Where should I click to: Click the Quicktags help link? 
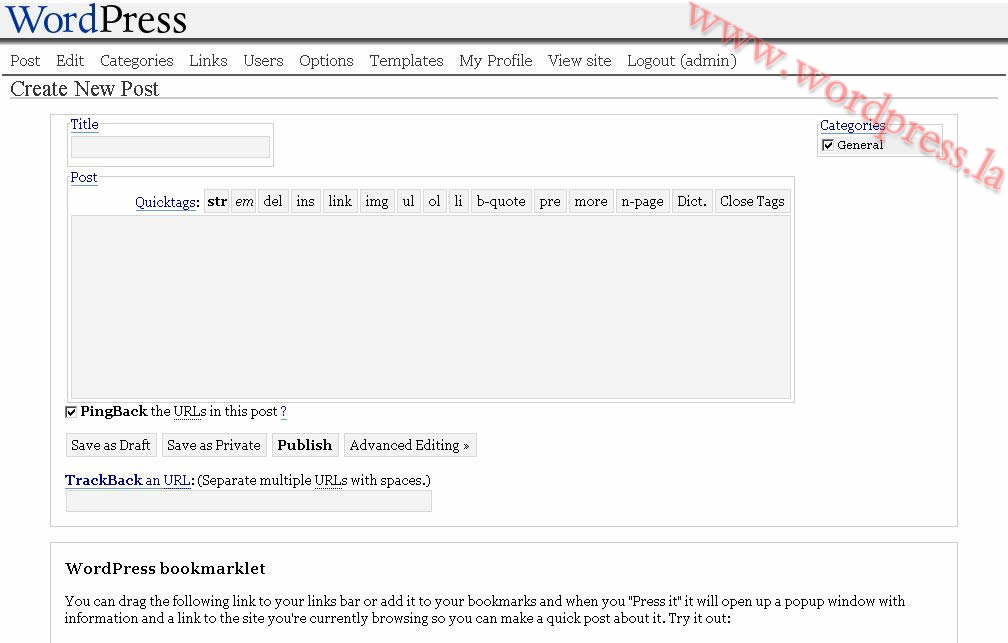(166, 202)
